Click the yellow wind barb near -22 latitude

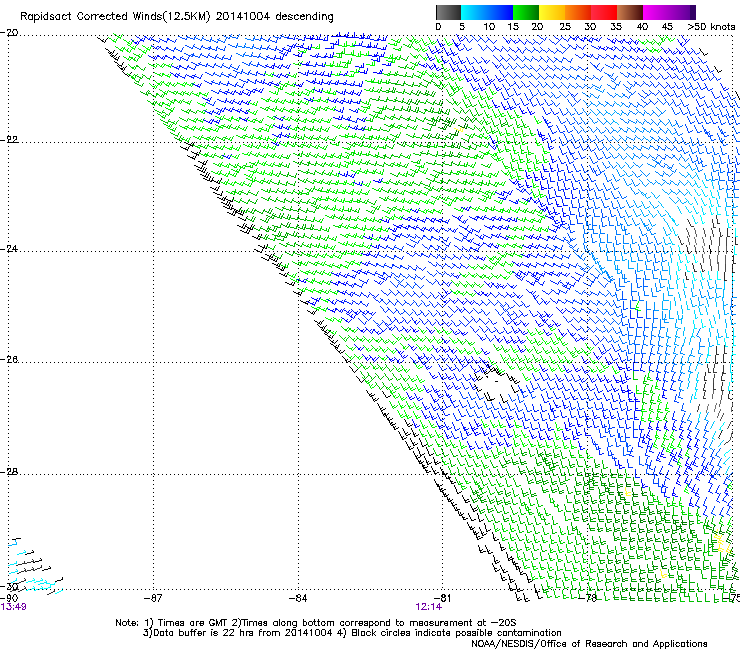coord(458,128)
